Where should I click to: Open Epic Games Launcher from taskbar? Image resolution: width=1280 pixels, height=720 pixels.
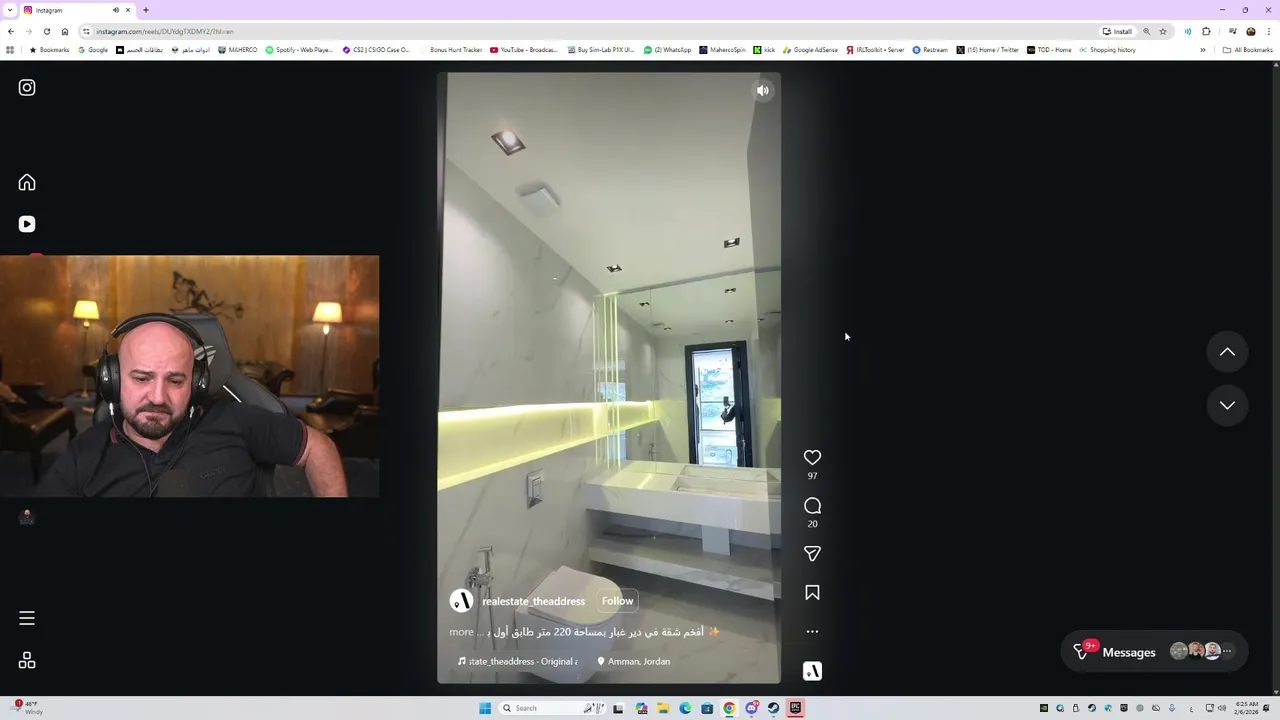click(795, 708)
